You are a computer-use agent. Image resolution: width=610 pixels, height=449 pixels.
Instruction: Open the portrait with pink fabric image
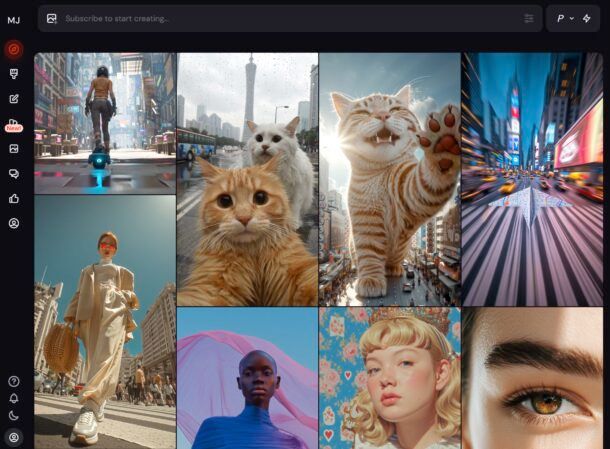247,378
